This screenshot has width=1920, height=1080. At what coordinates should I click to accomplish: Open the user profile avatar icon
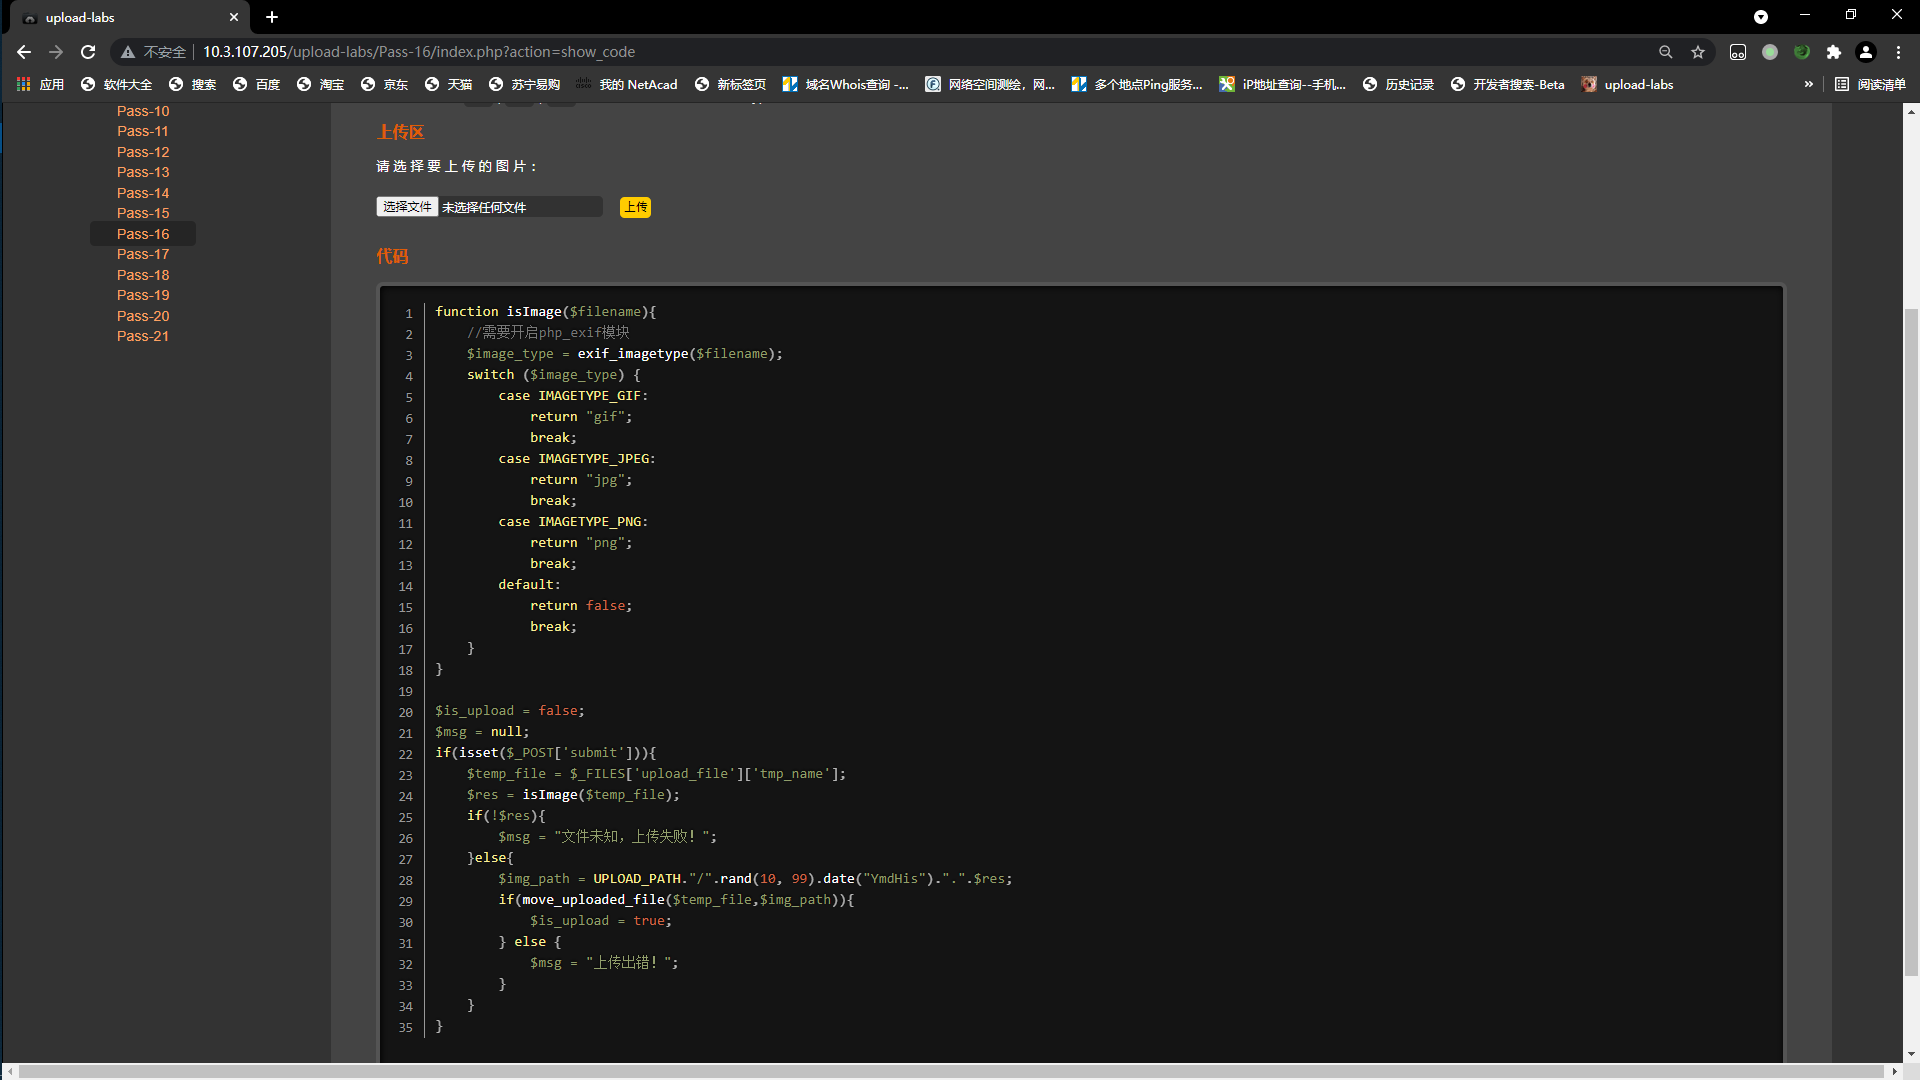click(1866, 52)
